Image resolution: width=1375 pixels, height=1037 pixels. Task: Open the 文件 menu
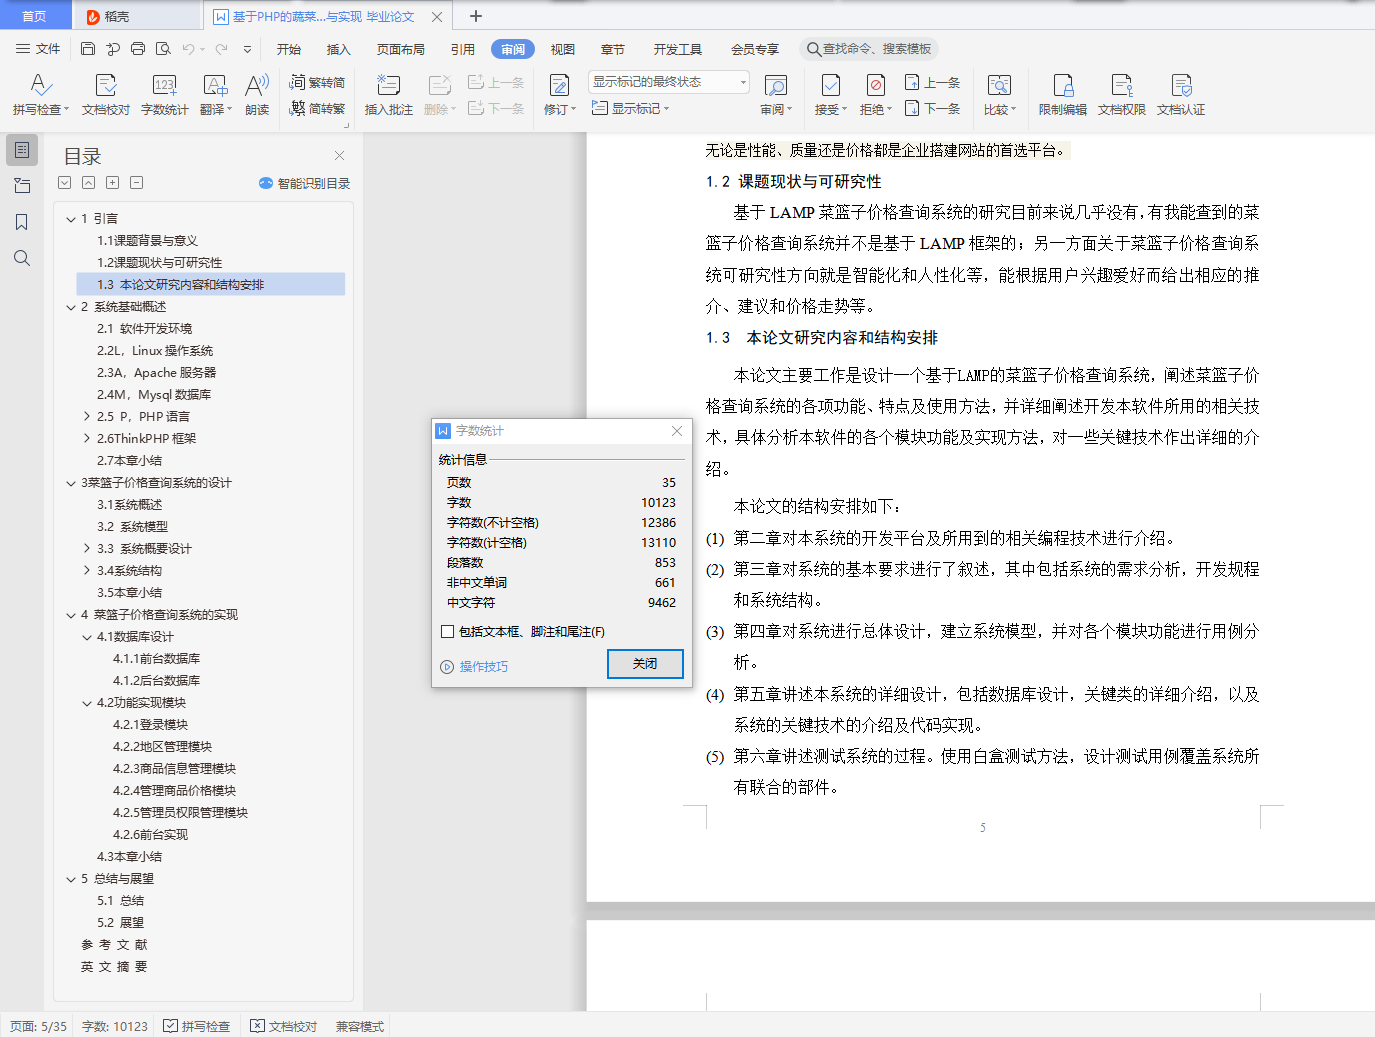pyautogui.click(x=38, y=49)
